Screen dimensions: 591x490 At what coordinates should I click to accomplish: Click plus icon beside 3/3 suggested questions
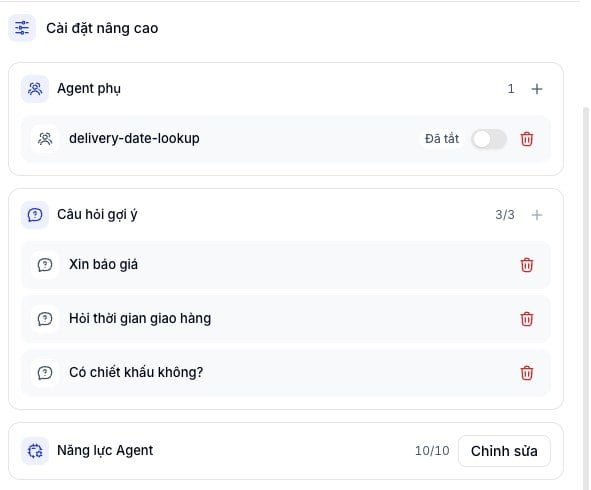(537, 215)
